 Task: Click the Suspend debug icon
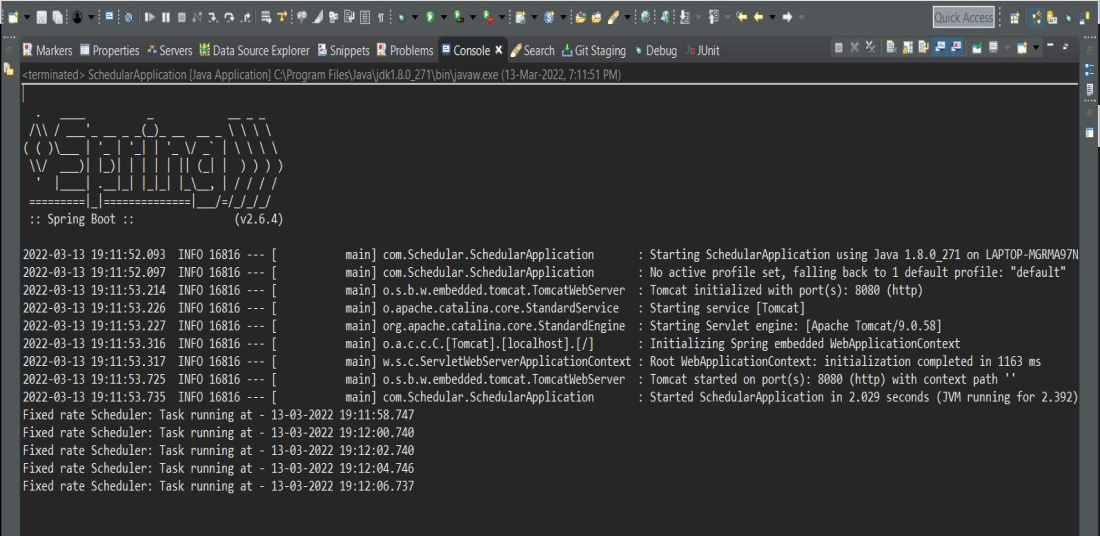point(166,17)
